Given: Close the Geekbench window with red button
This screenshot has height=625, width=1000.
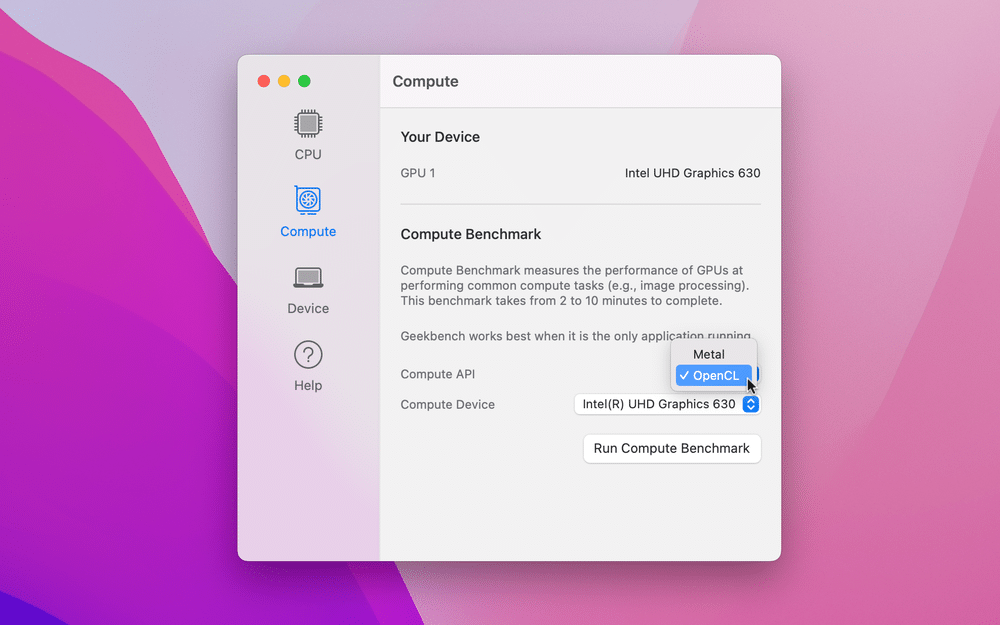Looking at the screenshot, I should (264, 81).
